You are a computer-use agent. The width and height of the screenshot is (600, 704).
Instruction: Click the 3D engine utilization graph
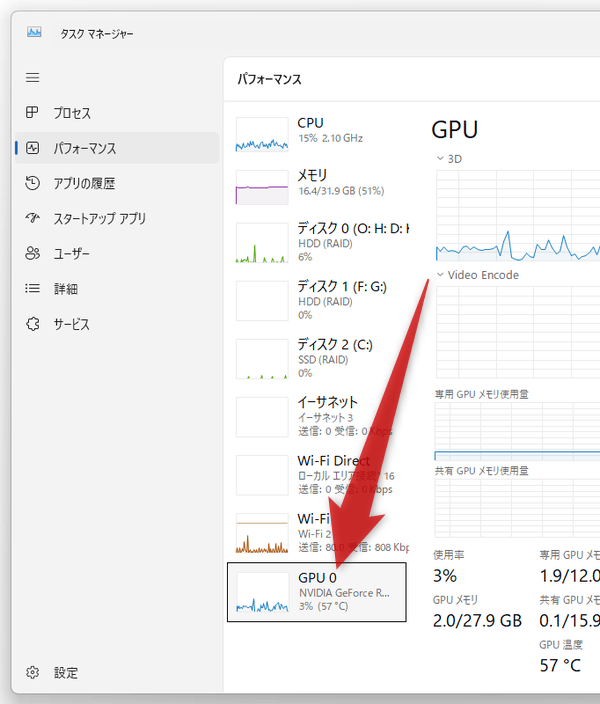point(518,216)
